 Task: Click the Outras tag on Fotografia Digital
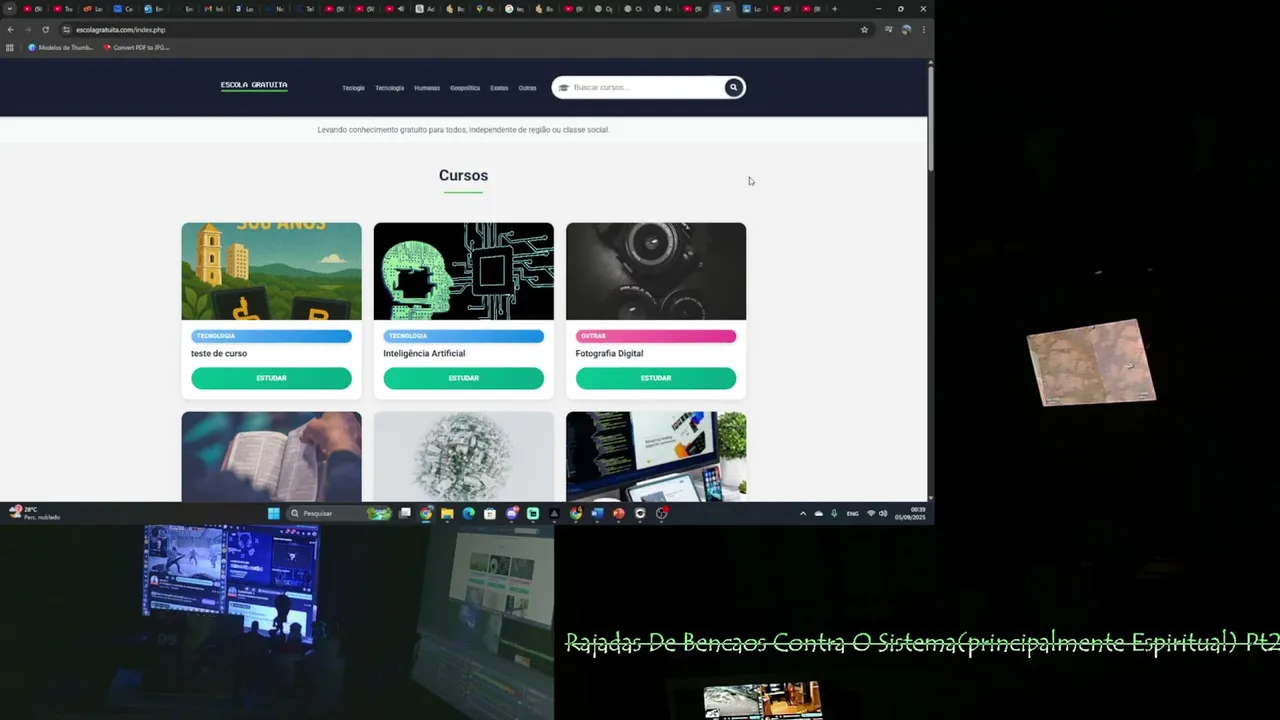click(x=655, y=336)
